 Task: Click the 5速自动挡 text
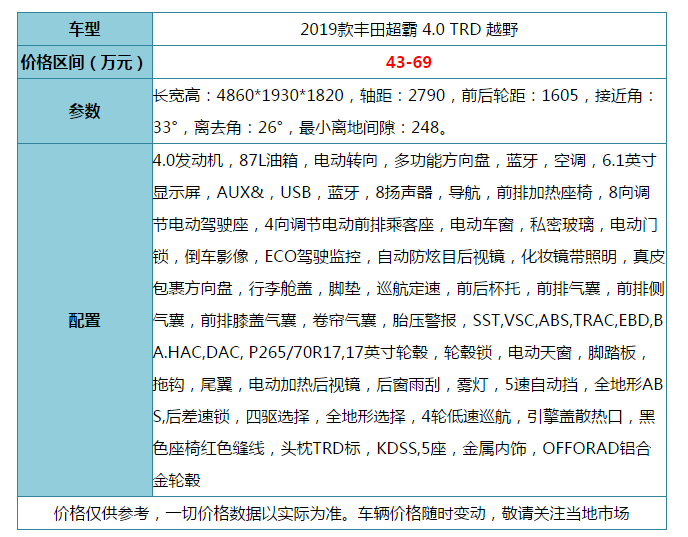(541, 385)
